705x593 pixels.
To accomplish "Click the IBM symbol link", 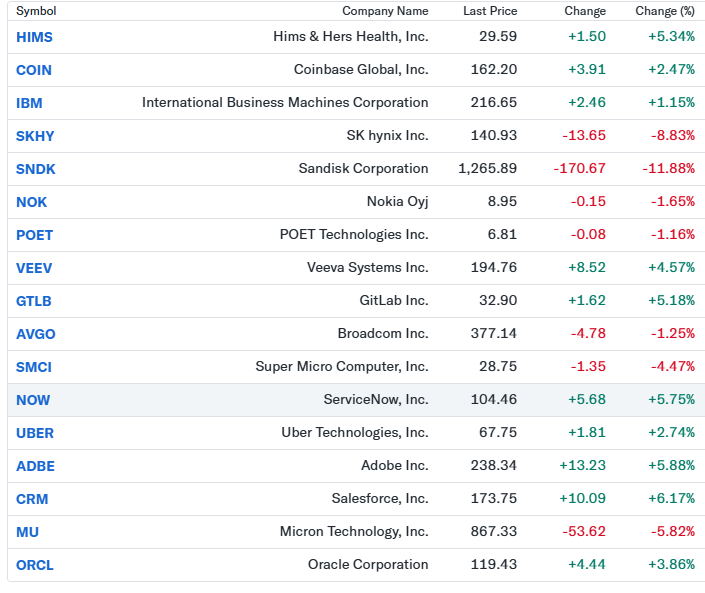I will (x=29, y=103).
